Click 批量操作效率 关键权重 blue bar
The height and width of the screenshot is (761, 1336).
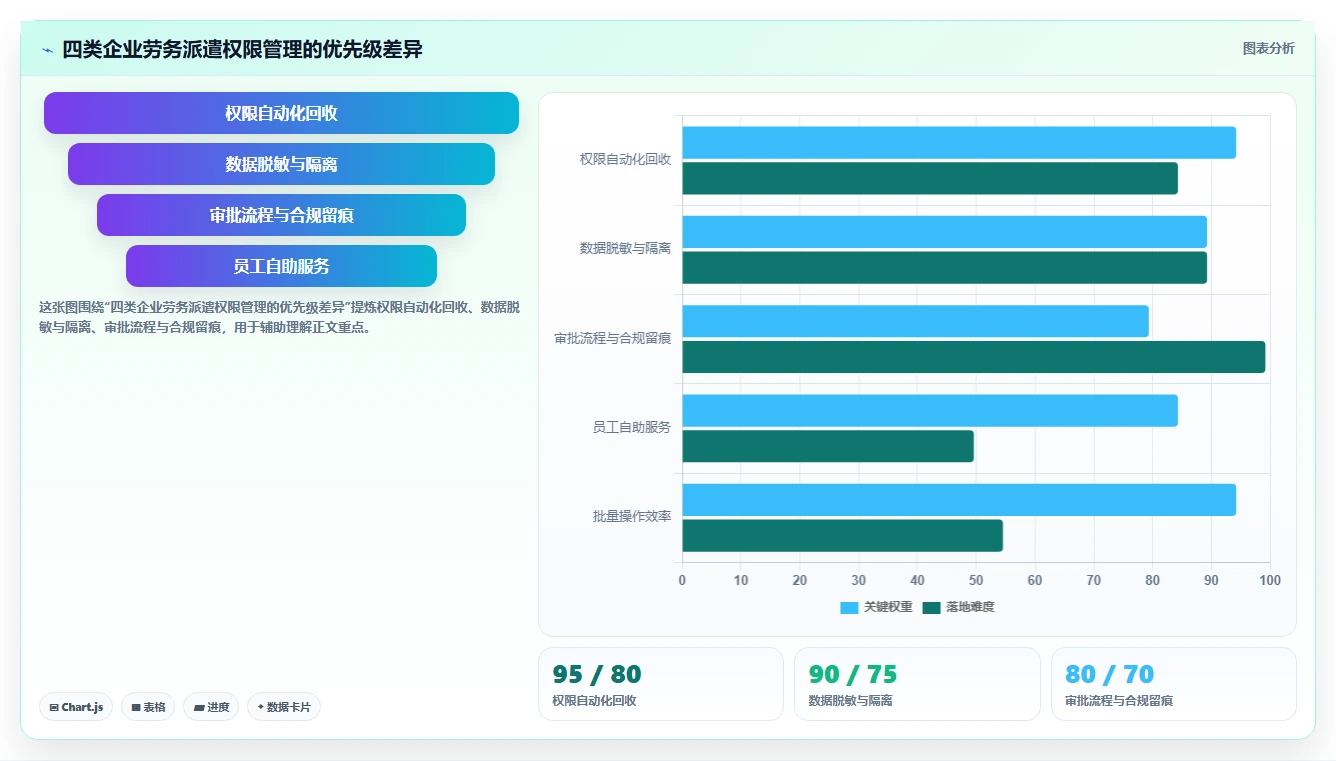[959, 500]
